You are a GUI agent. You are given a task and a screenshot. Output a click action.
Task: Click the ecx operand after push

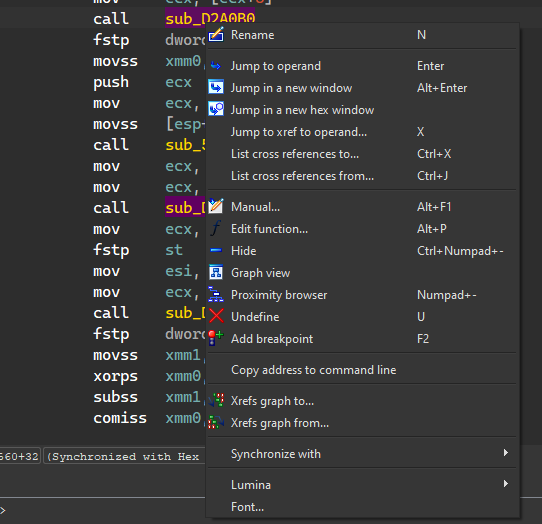[178, 82]
